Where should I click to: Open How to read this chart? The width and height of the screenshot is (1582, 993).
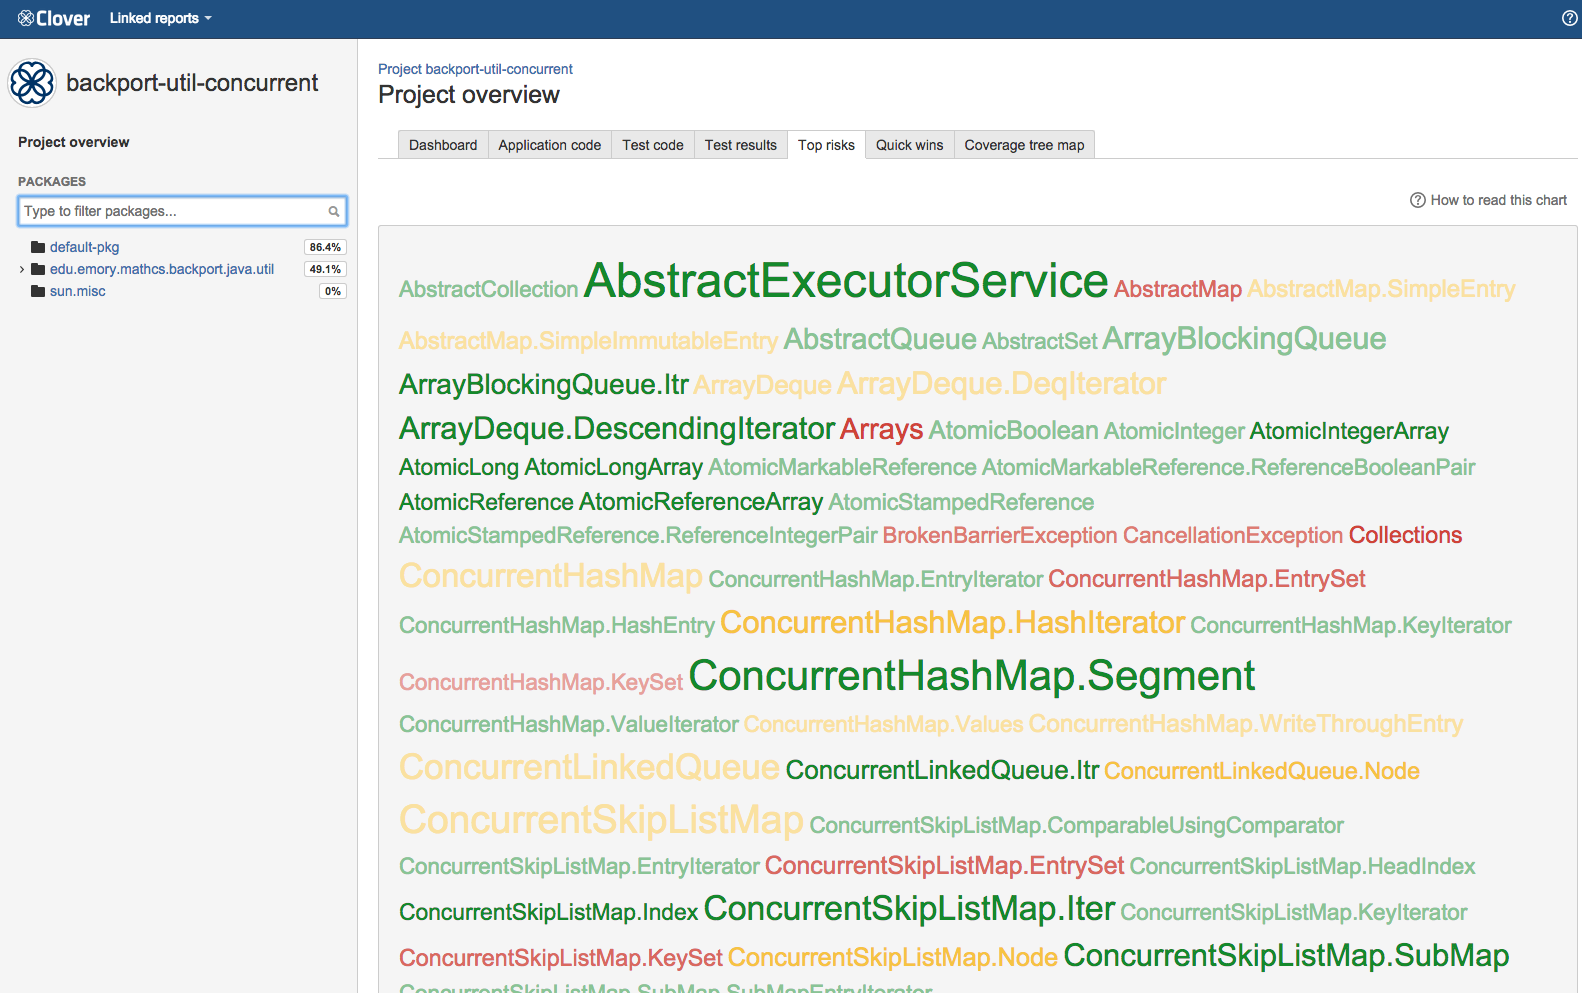(x=1498, y=200)
